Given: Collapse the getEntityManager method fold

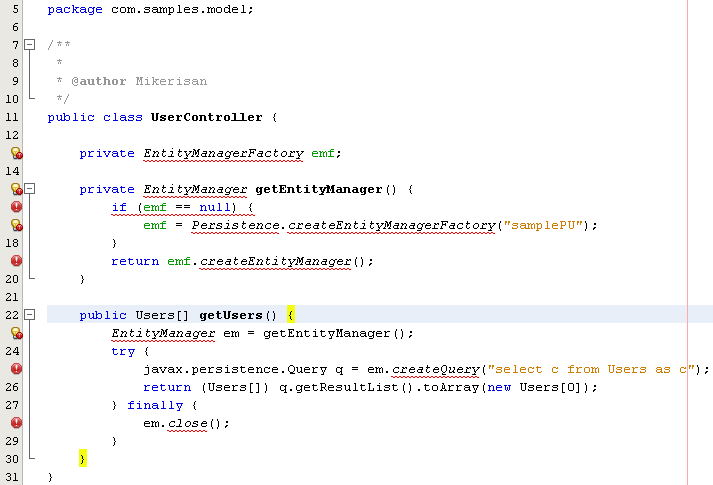Looking at the screenshot, I should (x=30, y=189).
